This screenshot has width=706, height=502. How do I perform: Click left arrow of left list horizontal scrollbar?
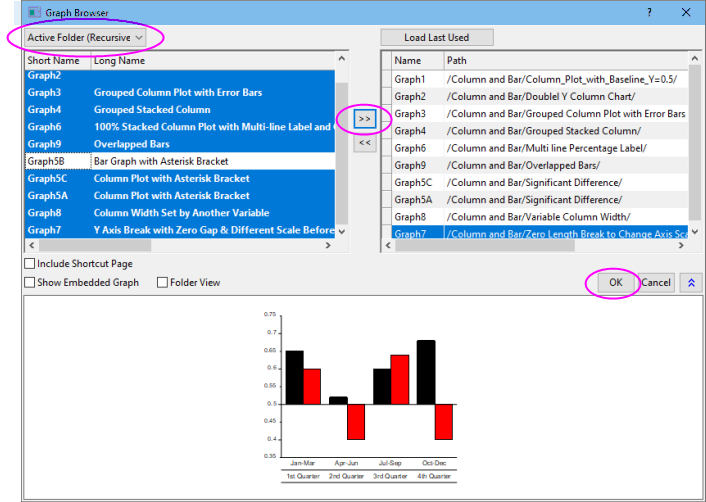[31, 245]
